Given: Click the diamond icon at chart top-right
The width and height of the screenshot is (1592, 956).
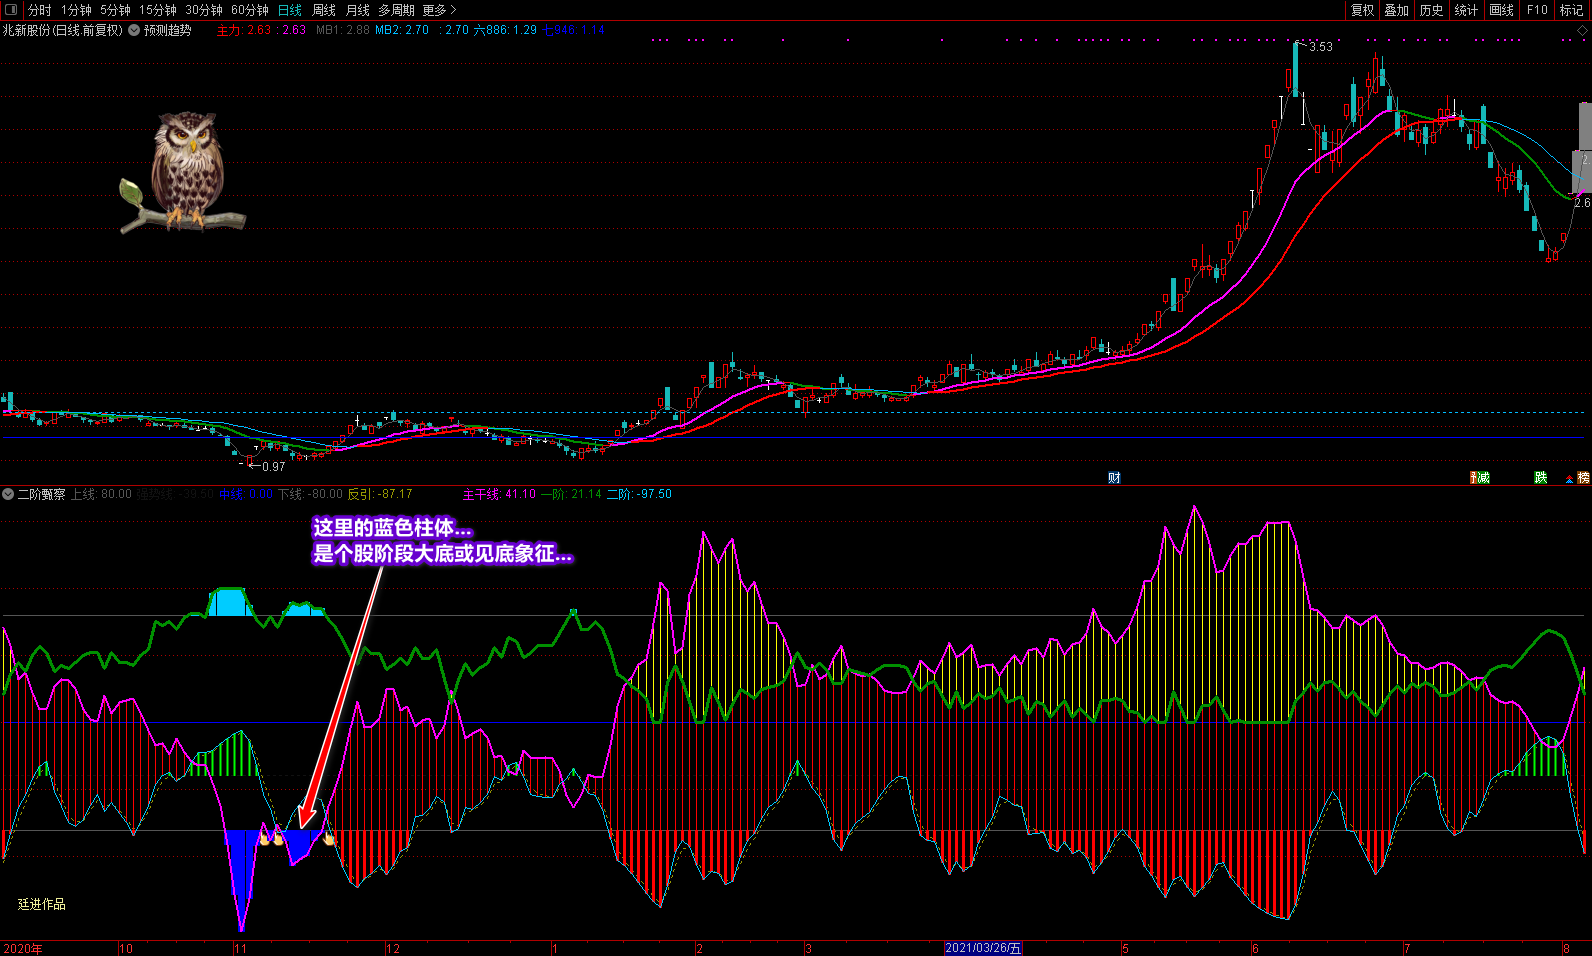Looking at the screenshot, I should click(x=1582, y=31).
